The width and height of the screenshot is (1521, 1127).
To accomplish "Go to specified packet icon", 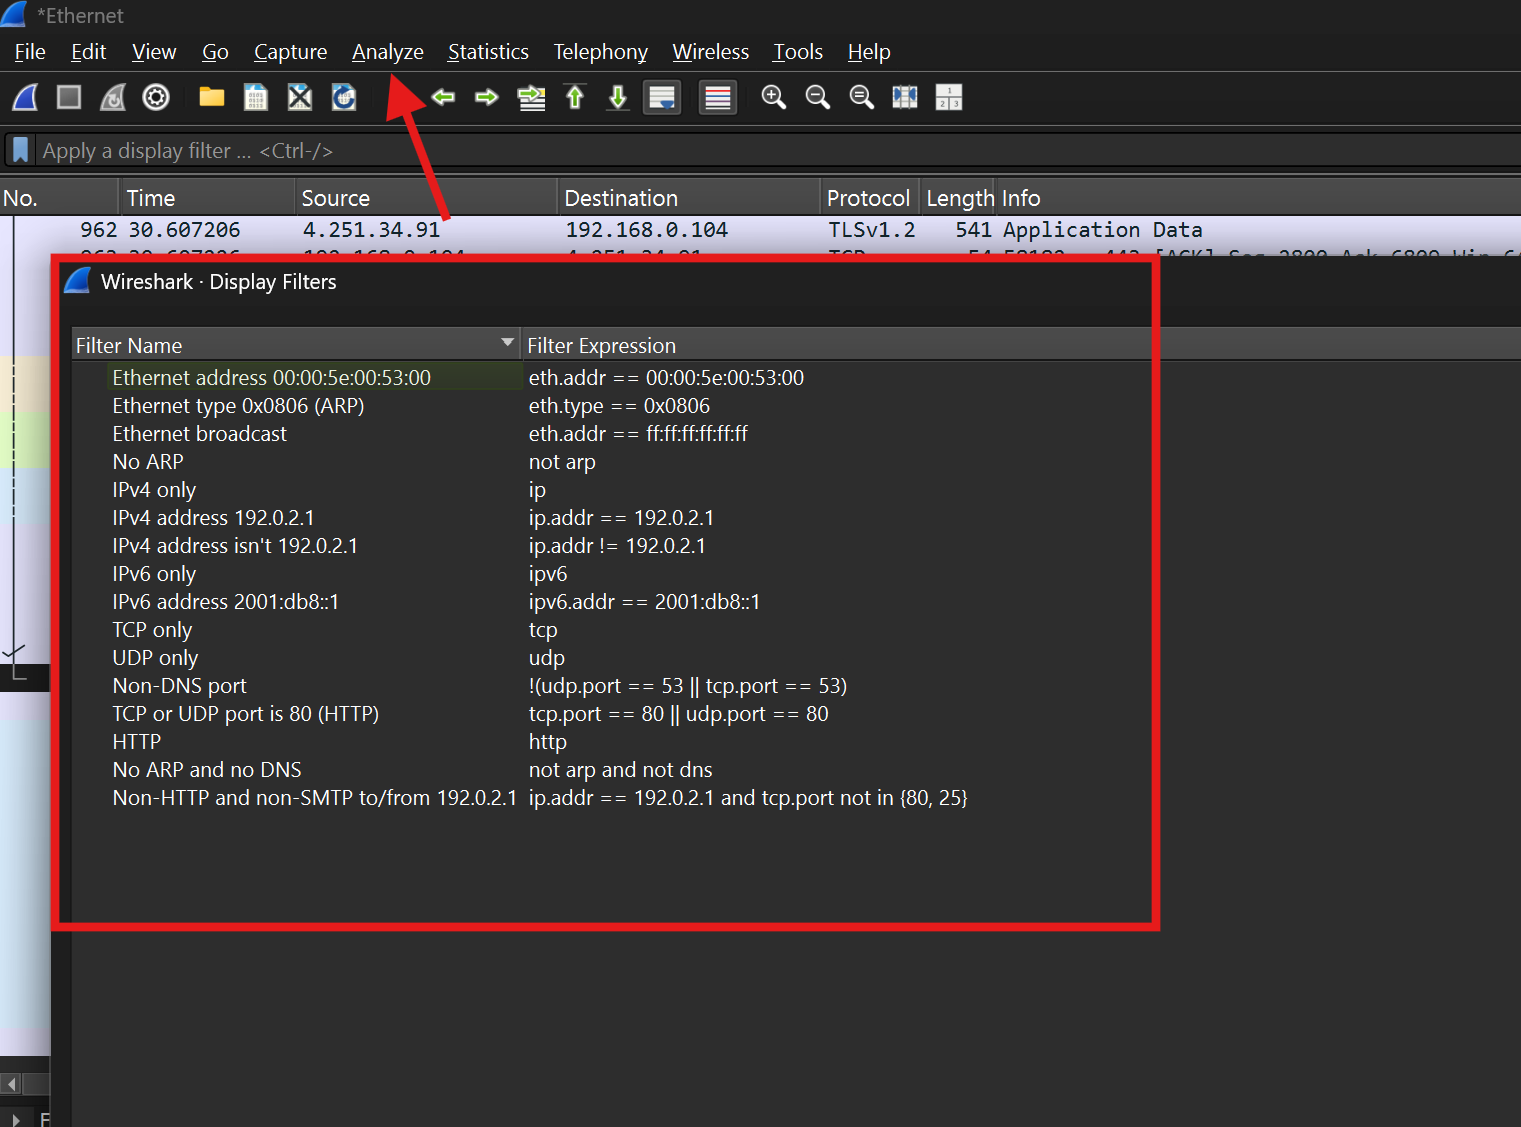I will coord(531,97).
